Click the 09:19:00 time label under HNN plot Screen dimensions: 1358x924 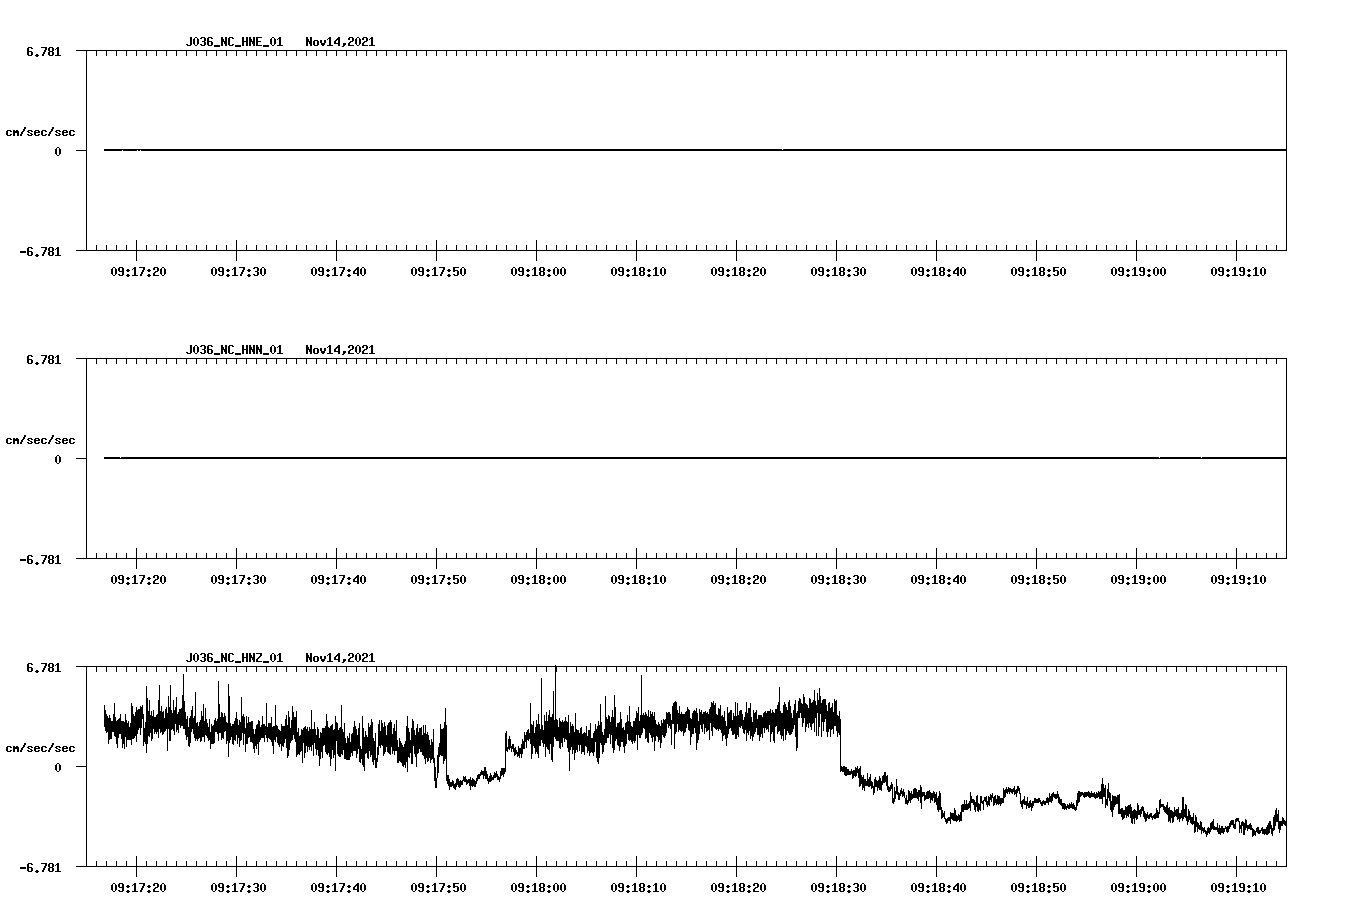click(1138, 580)
